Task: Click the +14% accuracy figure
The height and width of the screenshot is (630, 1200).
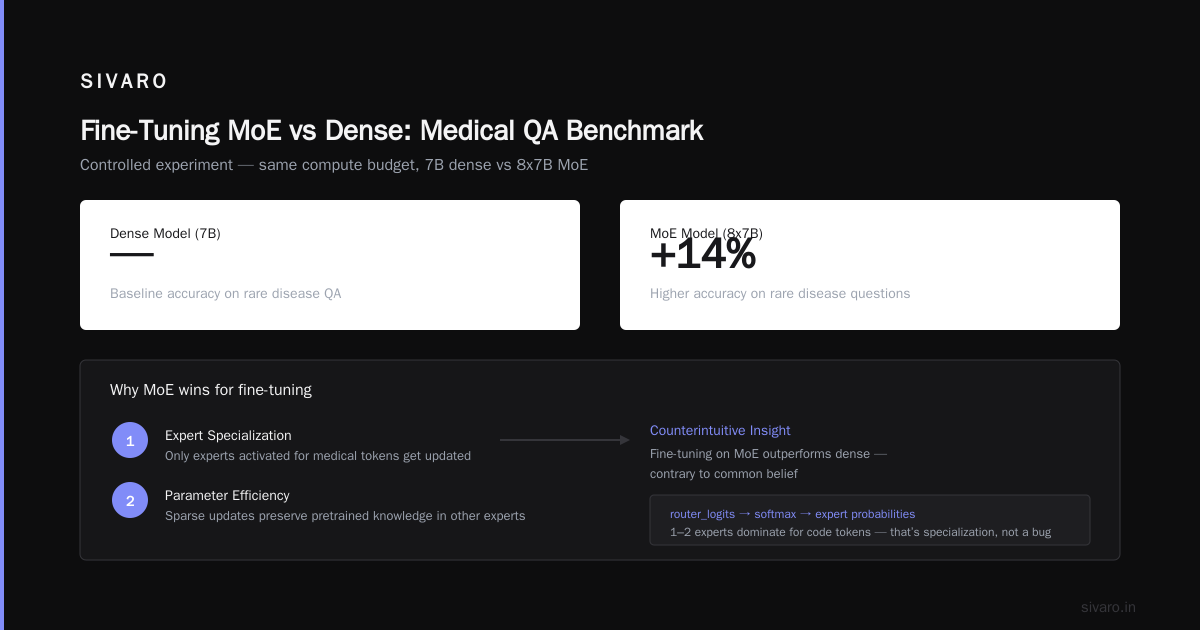Action: click(x=703, y=255)
